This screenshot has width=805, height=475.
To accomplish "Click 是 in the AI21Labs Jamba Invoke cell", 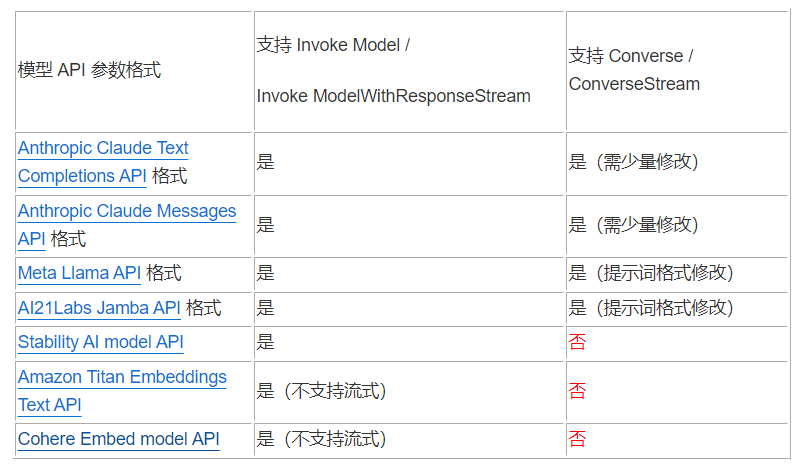I will [x=265, y=308].
